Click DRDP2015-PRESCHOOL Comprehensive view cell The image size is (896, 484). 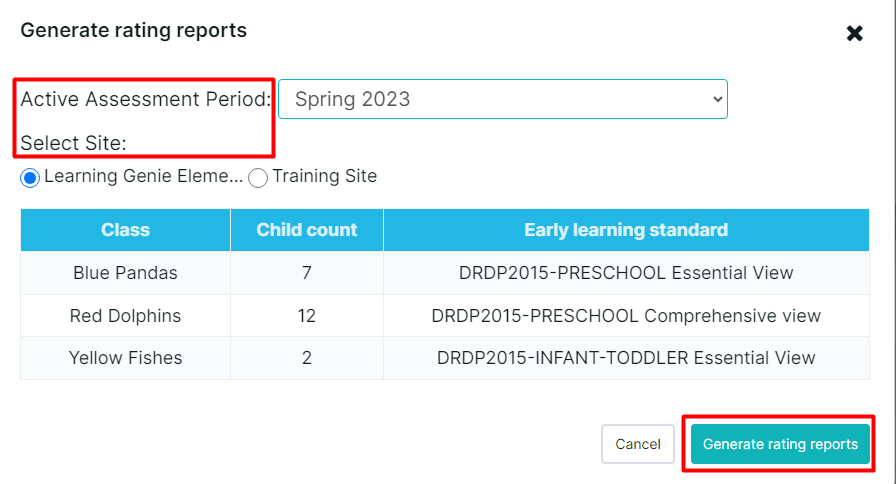point(626,316)
